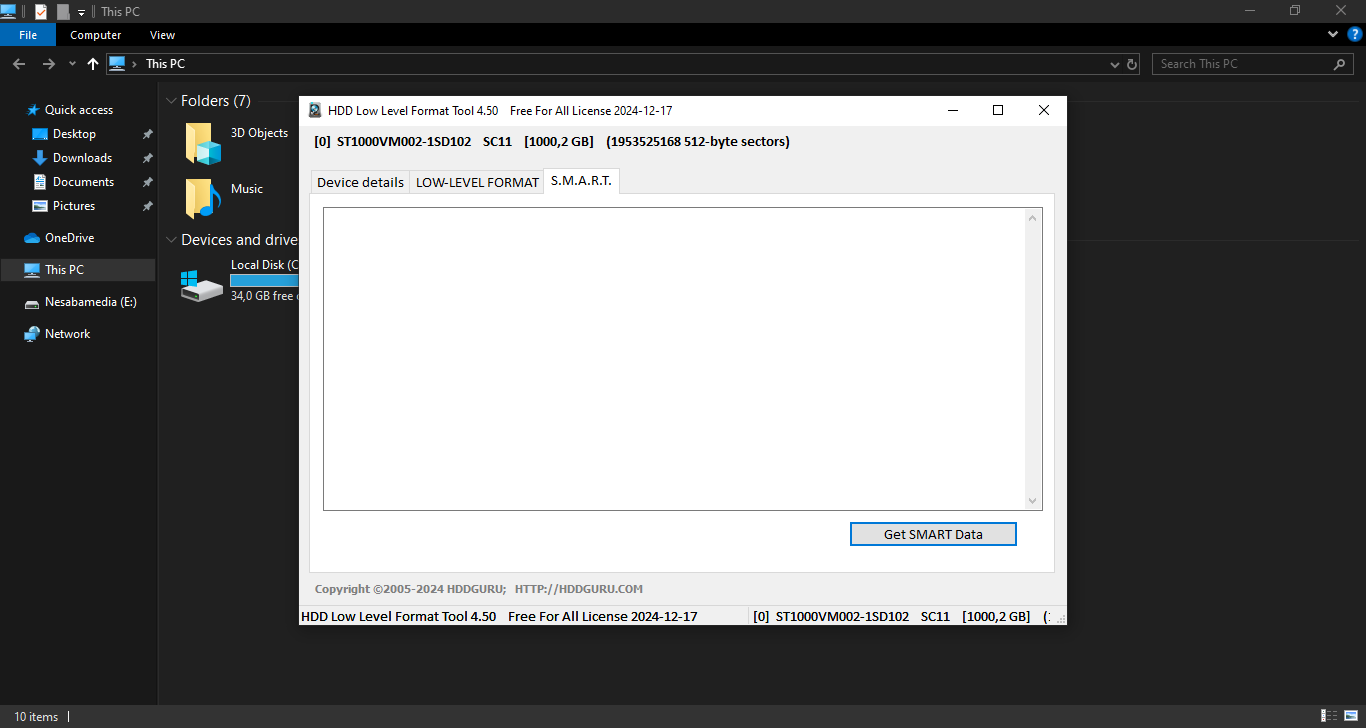Open the LOW-LEVEL FORMAT tab
Viewport: 1366px width, 728px height.
coord(477,182)
